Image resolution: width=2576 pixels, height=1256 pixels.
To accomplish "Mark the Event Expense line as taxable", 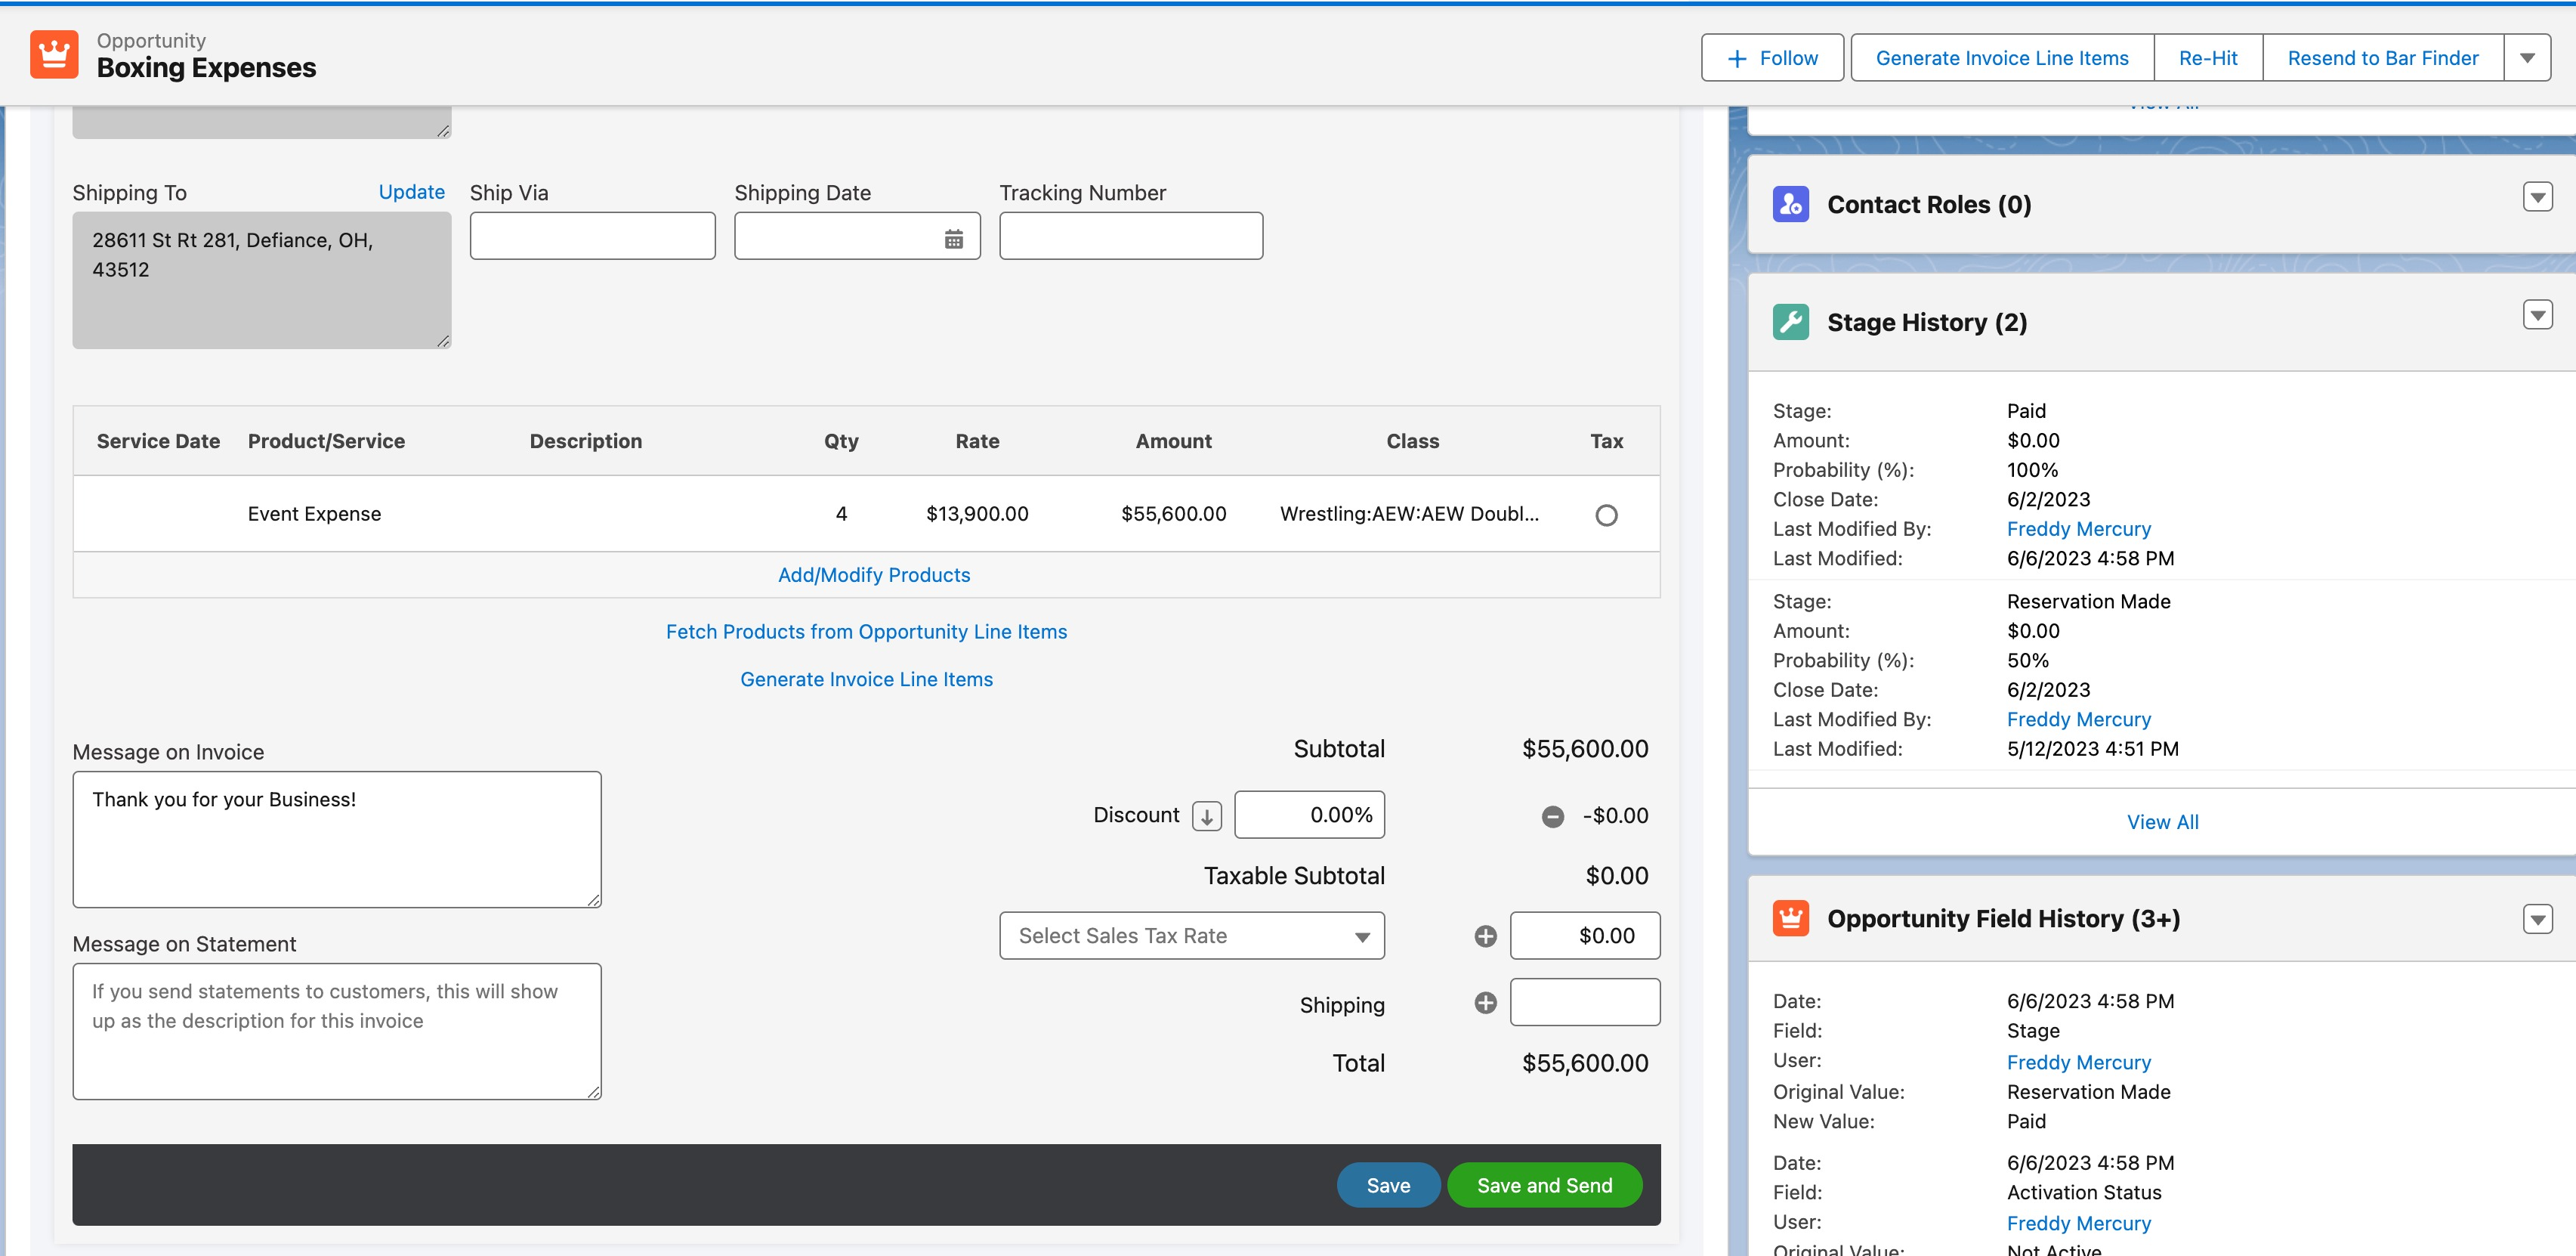I will pyautogui.click(x=1607, y=515).
